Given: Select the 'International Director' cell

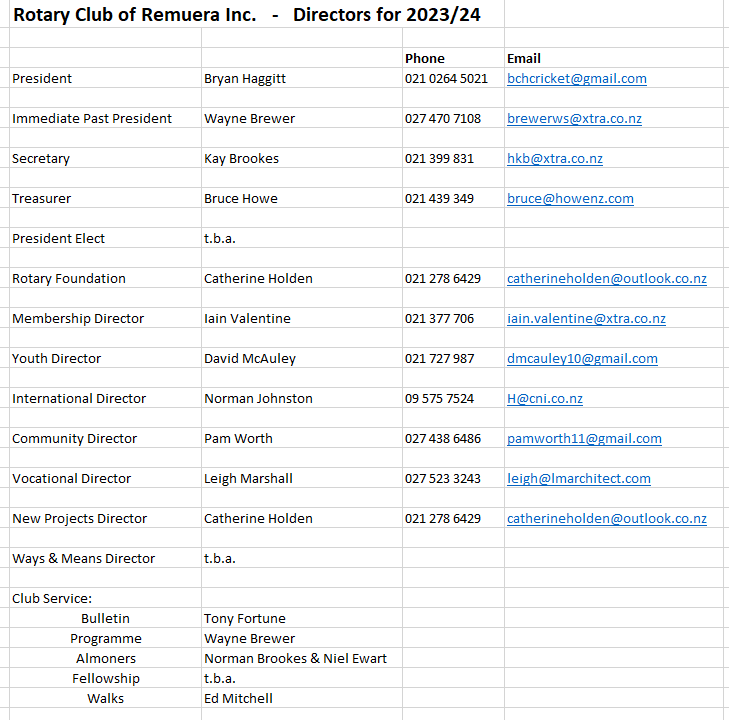Looking at the screenshot, I should pyautogui.click(x=105, y=398).
